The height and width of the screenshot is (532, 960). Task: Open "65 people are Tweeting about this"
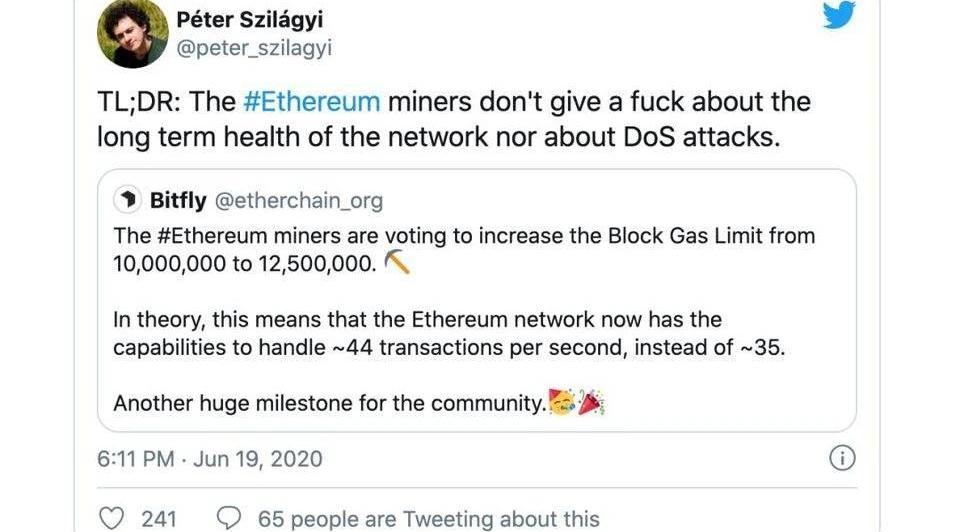(428, 519)
